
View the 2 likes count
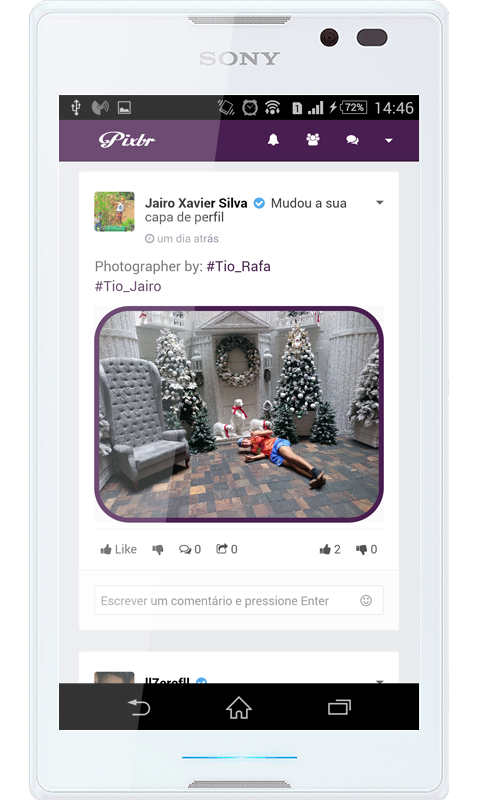[x=330, y=549]
